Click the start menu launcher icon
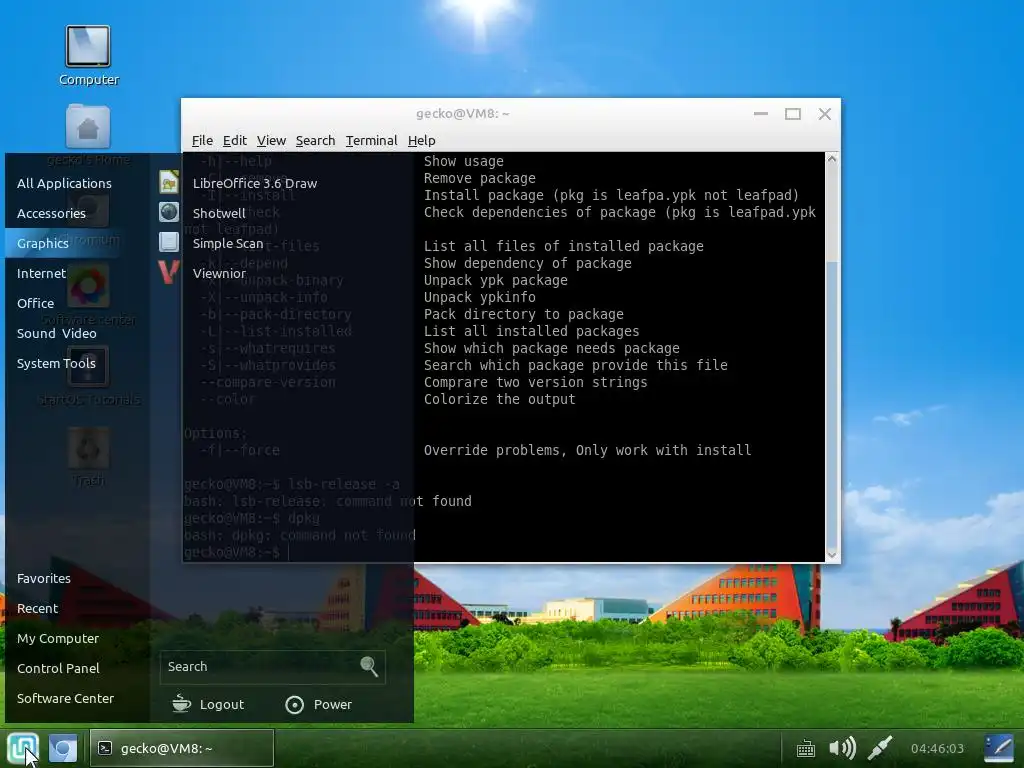 23,748
